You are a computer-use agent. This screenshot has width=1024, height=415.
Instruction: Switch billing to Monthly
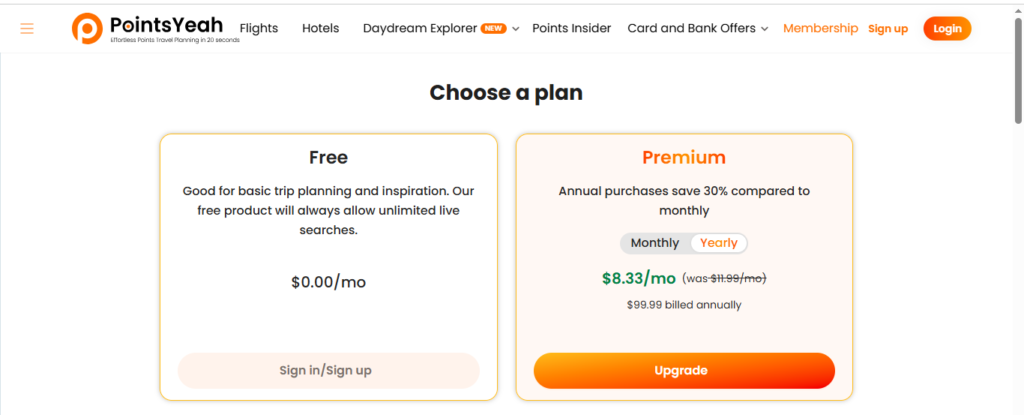pos(654,243)
